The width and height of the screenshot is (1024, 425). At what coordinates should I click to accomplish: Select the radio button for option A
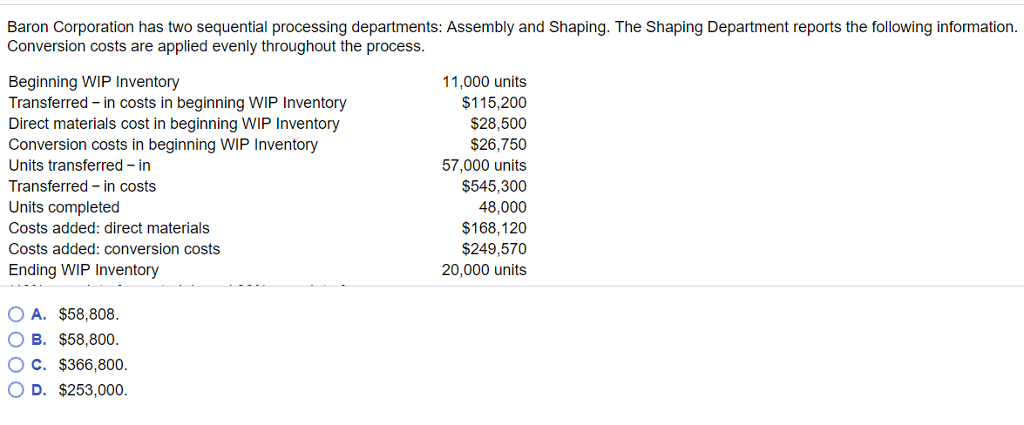coord(15,314)
